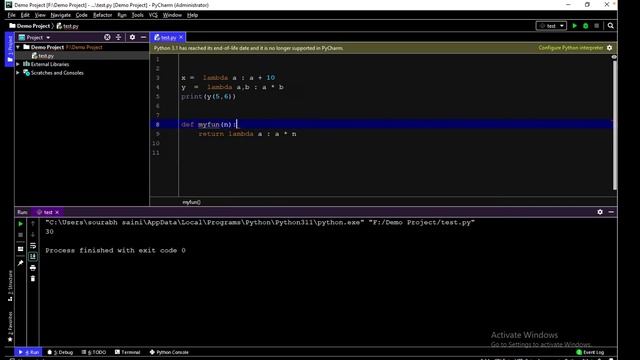Click test.py breadcrumb in navigation bar
This screenshot has width=640, height=360.
point(68,26)
